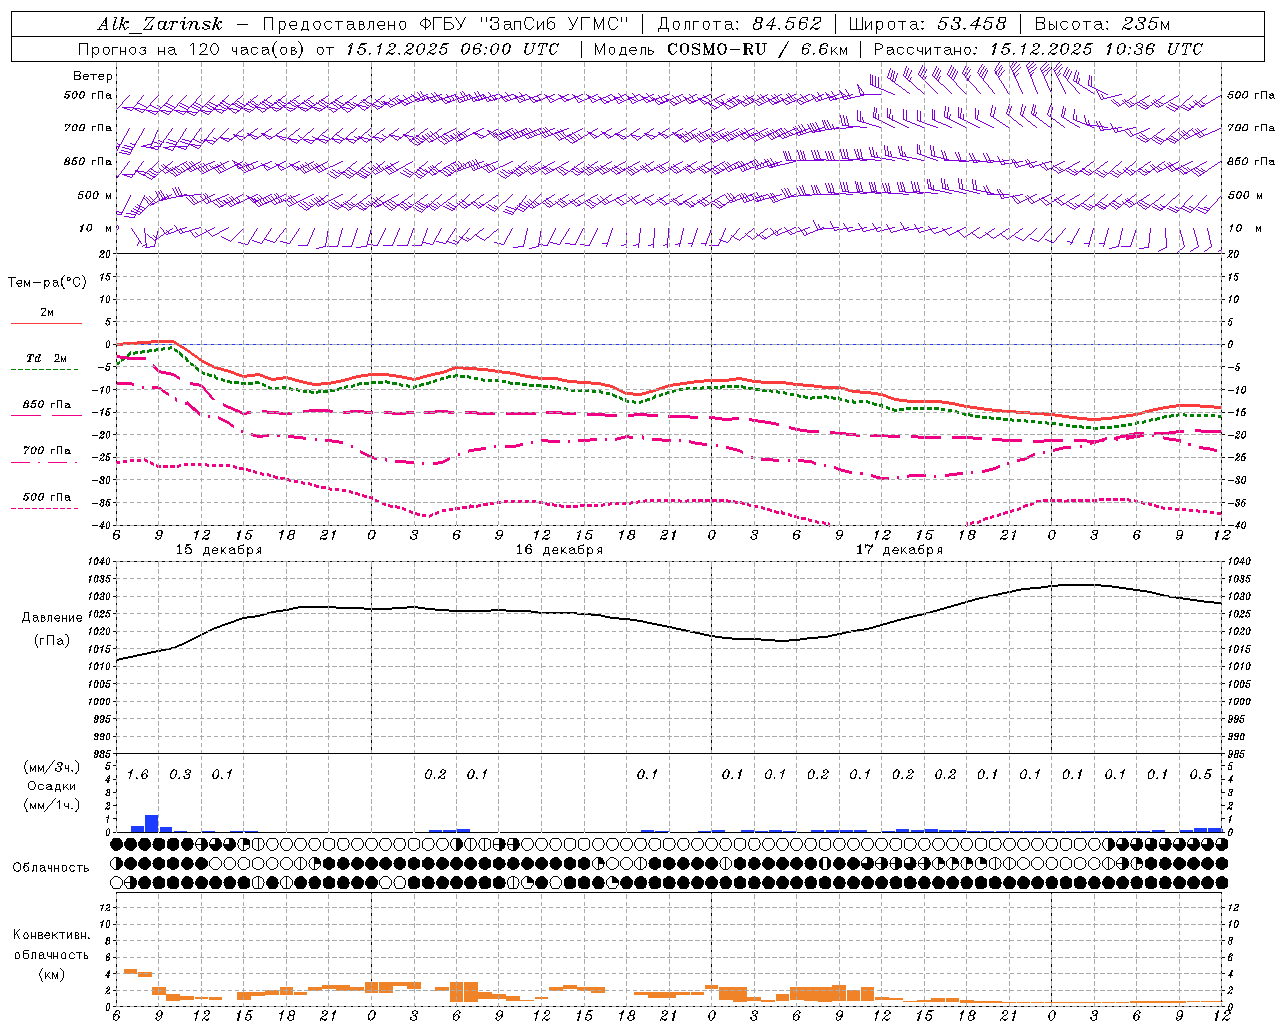Image resolution: width=1280 pixels, height=1024 pixels.
Task: Click the Давление pressure label
Action: click(52, 618)
